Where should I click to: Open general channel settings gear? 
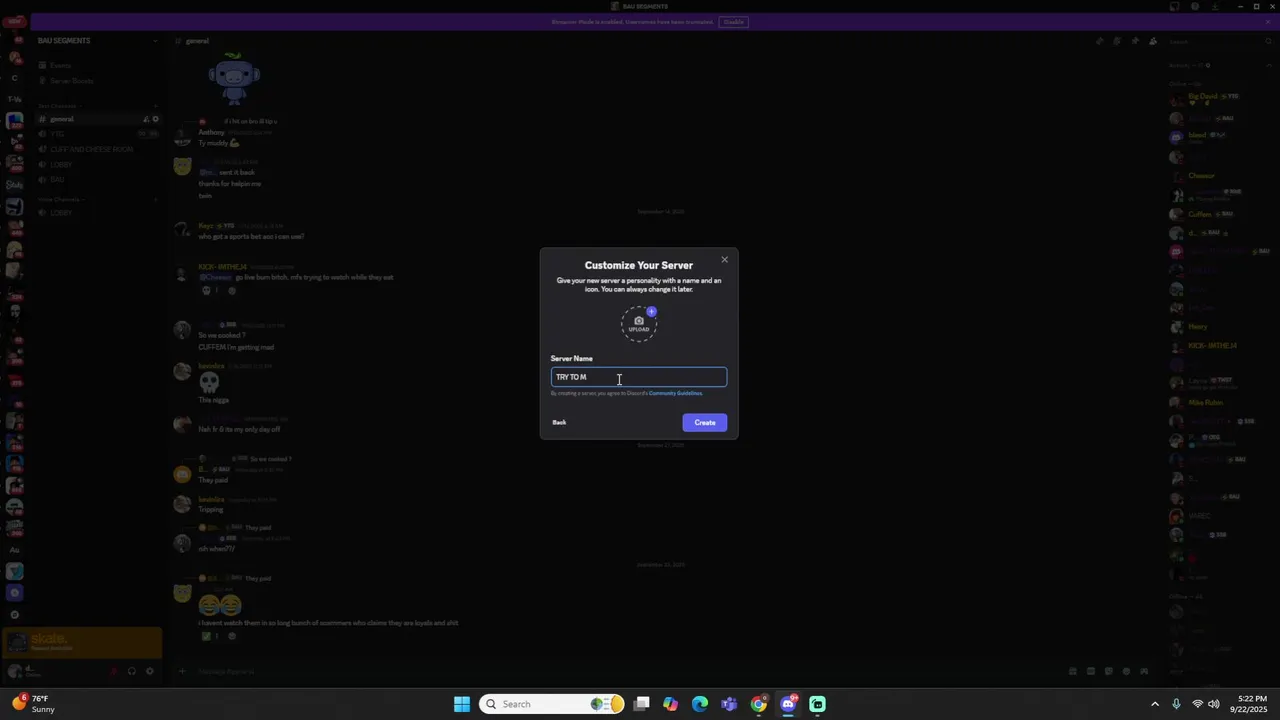point(155,119)
